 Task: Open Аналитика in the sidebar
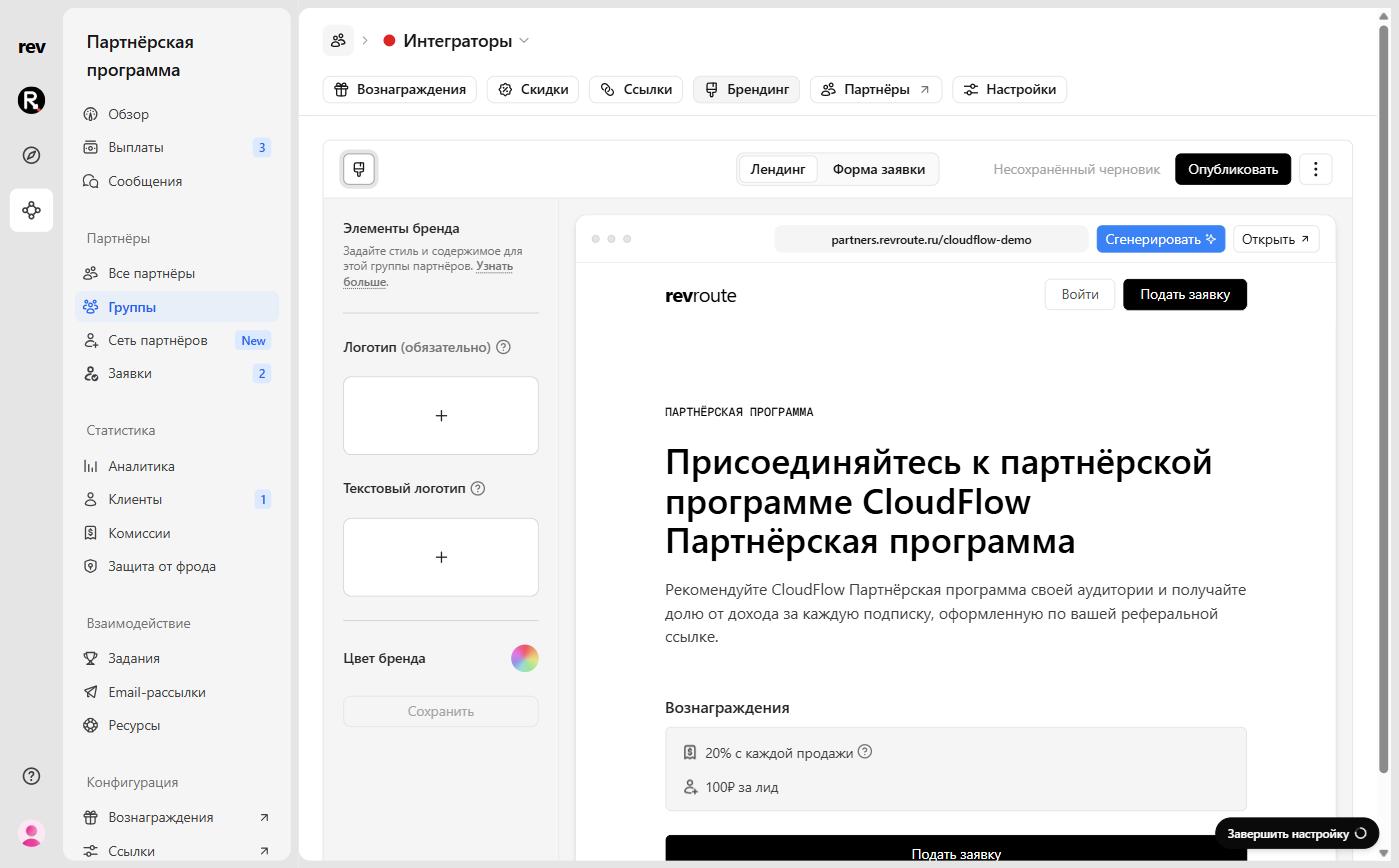click(177, 466)
